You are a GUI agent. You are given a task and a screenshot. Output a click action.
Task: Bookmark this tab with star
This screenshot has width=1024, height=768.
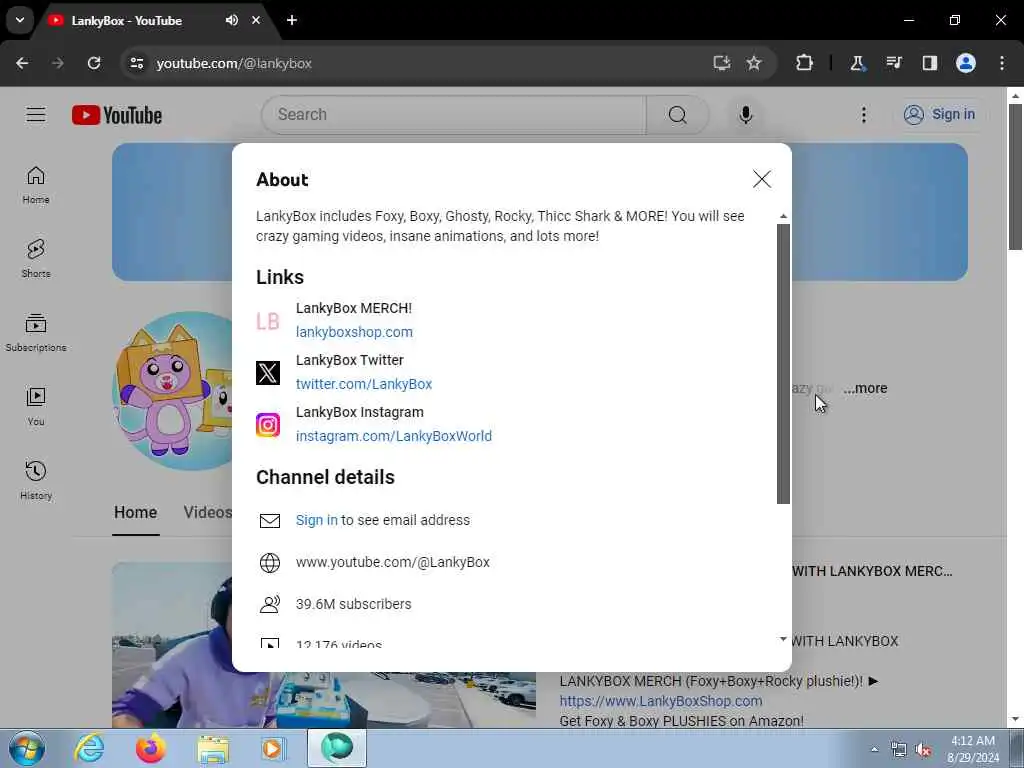tap(754, 63)
